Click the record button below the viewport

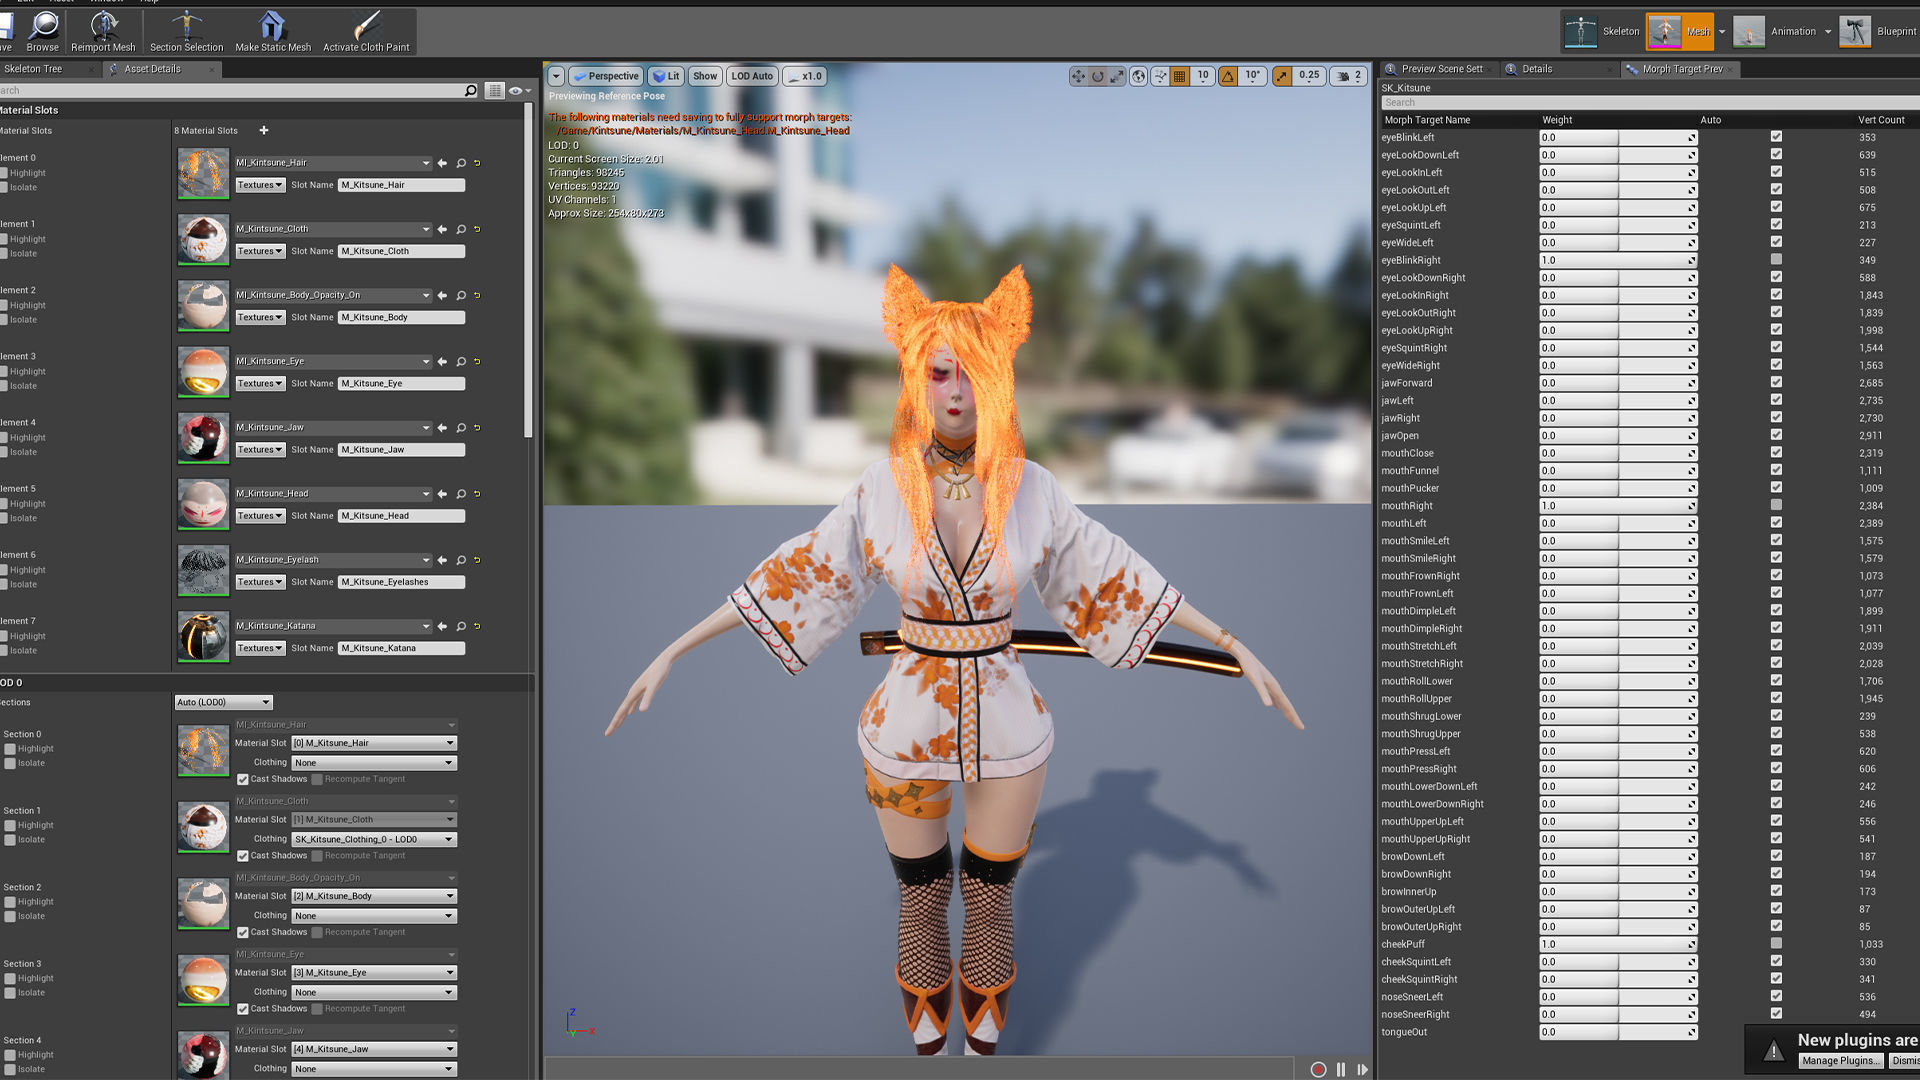tap(1318, 1069)
